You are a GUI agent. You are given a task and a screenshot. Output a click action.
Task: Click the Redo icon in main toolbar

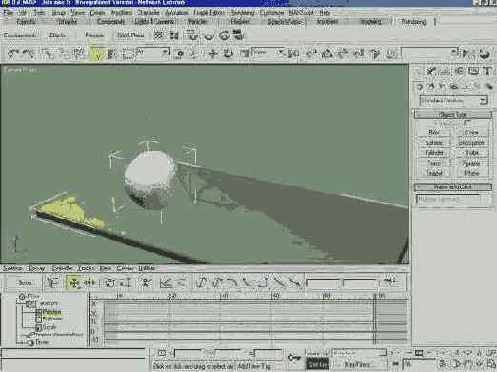(28, 53)
